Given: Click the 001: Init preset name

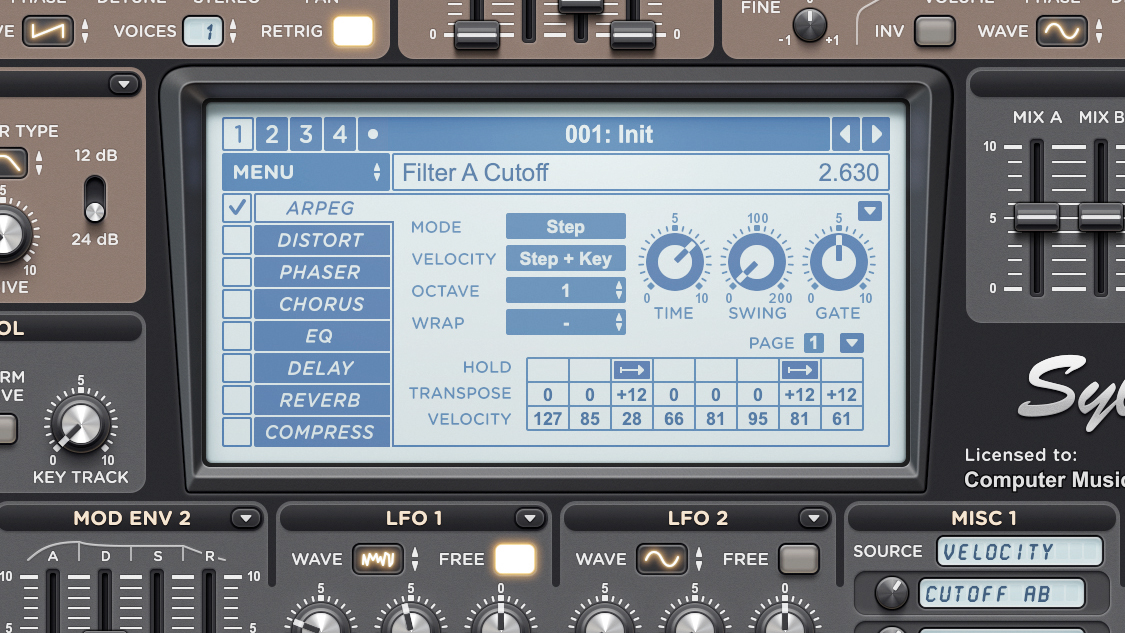Looking at the screenshot, I should [x=609, y=134].
